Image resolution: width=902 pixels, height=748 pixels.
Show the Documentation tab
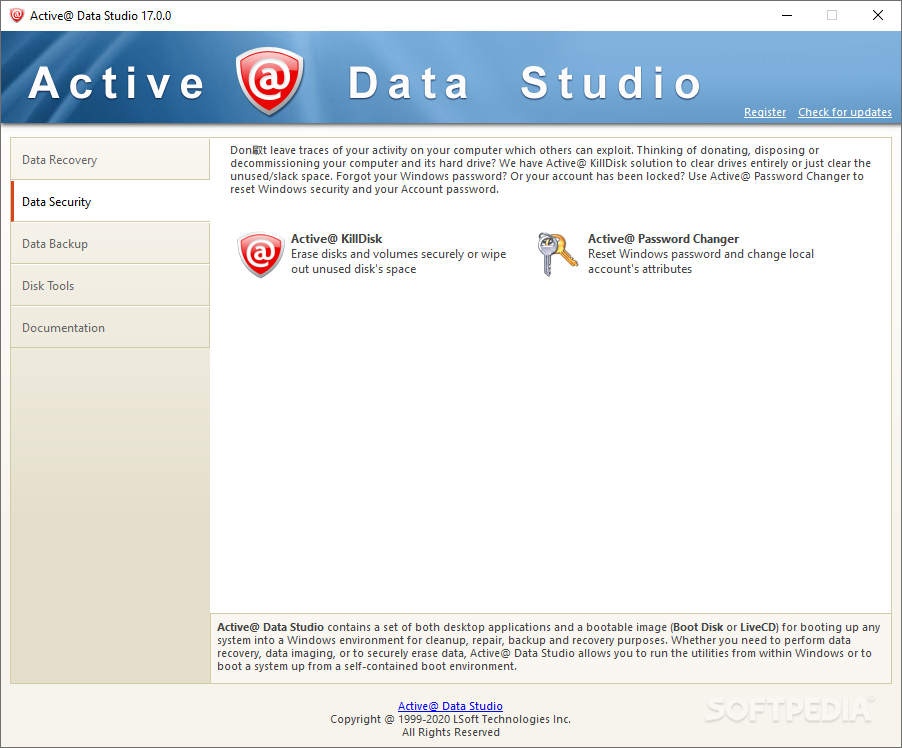click(x=110, y=327)
